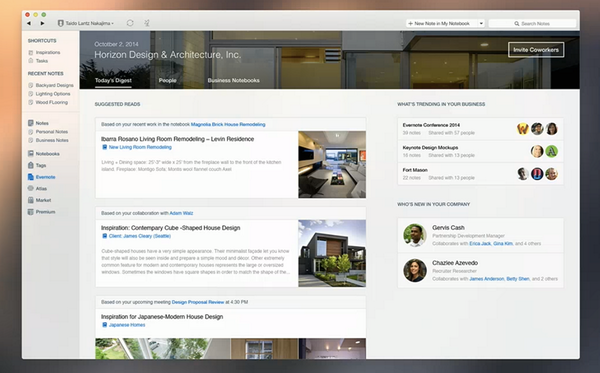Switch to Today's Digest tab
600x373 pixels.
(113, 80)
